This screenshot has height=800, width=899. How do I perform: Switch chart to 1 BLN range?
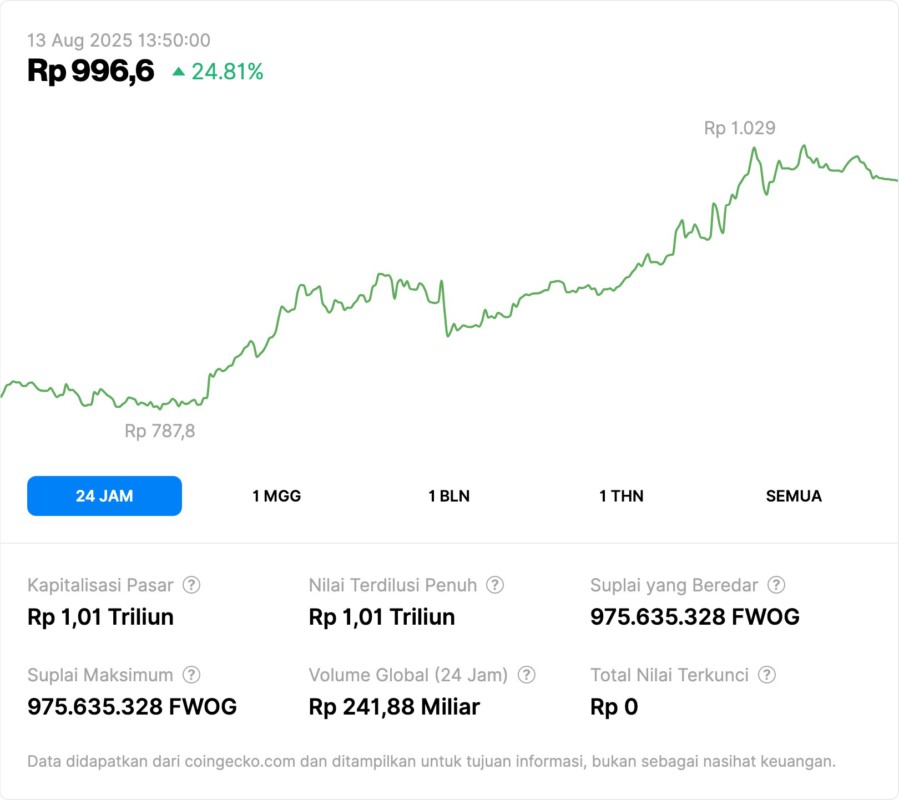pyautogui.click(x=449, y=496)
